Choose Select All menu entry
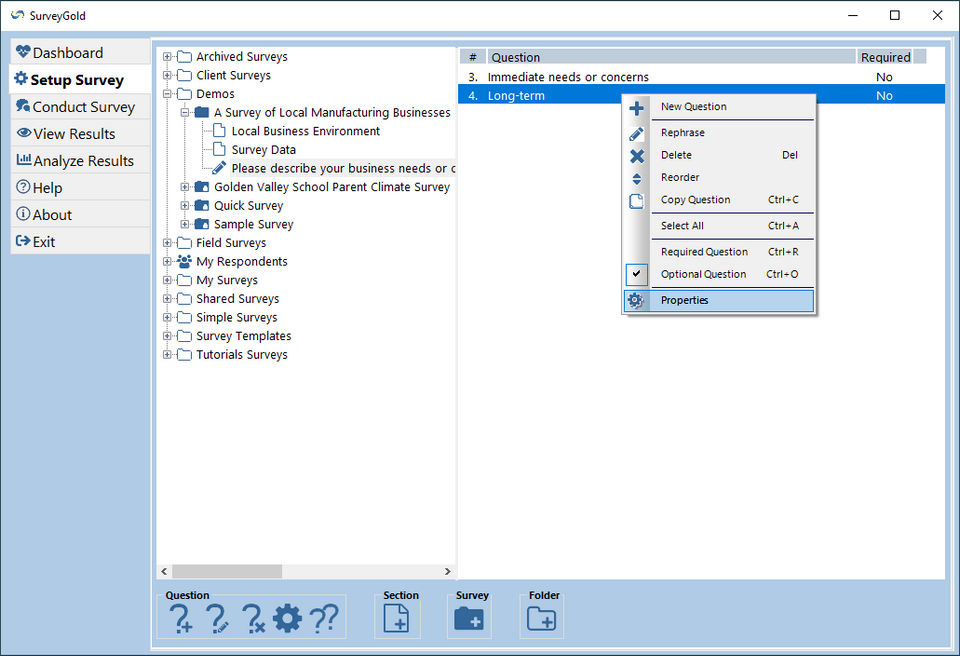Viewport: 960px width, 656px height. 719,225
